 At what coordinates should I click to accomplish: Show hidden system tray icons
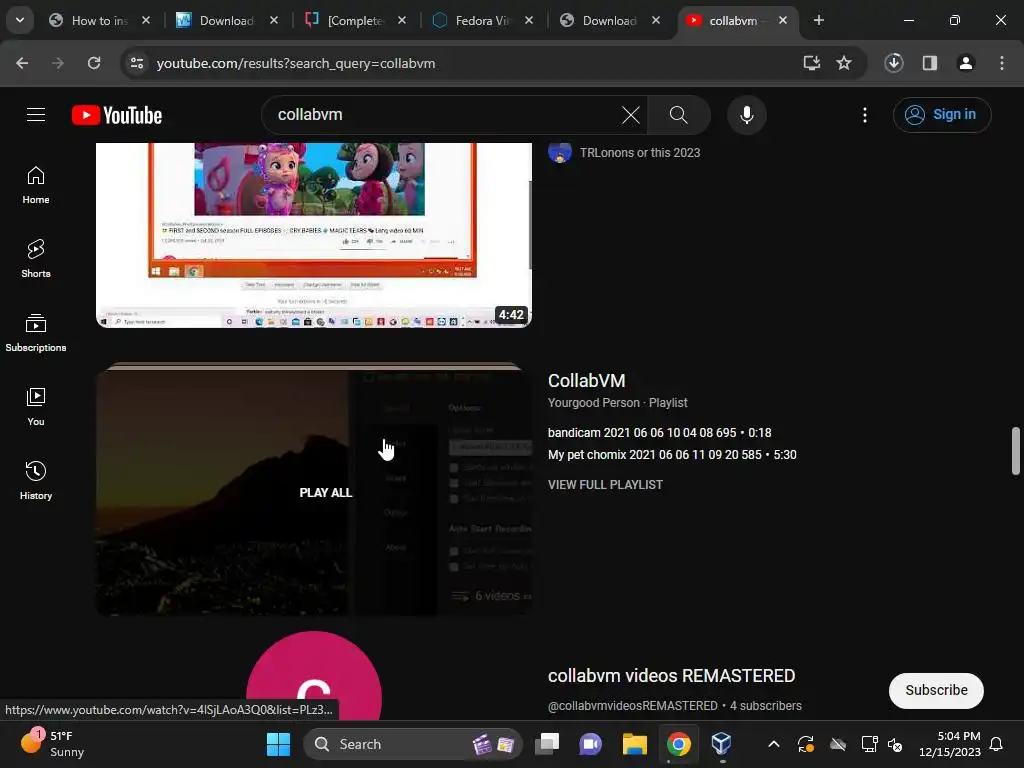tap(773, 744)
